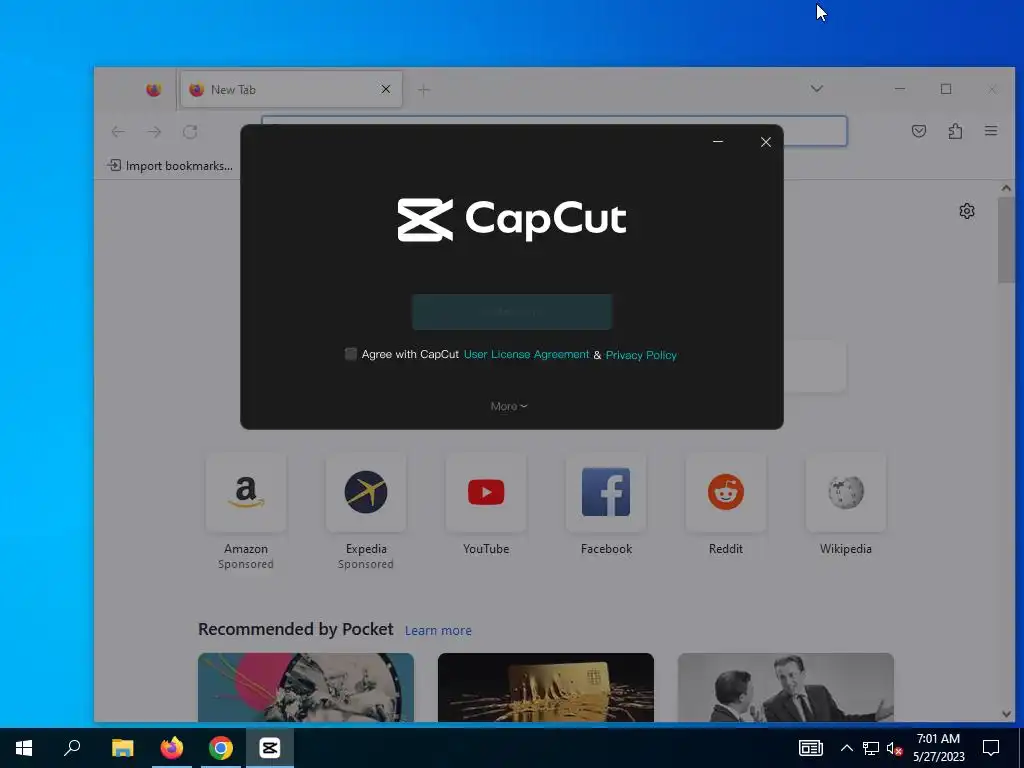This screenshot has height=768, width=1024.
Task: Open the taskbar clock showing 7:01 AM
Action: point(938,748)
